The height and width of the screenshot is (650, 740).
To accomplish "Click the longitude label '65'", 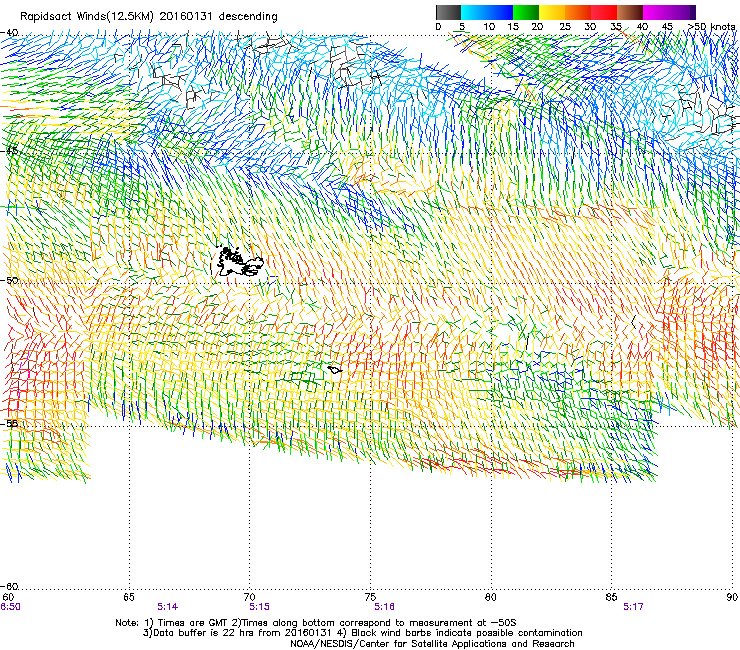I will (129, 597).
